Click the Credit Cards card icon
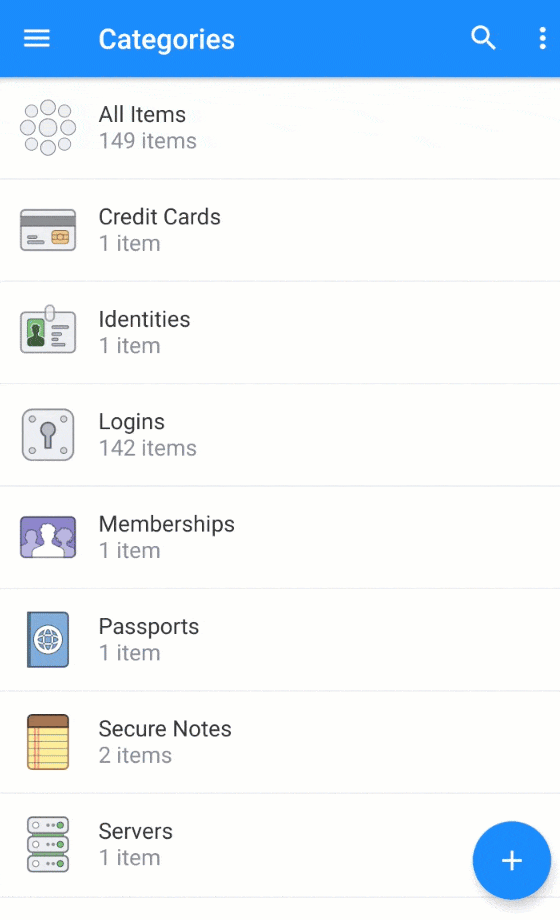The image size is (560, 920). click(48, 230)
